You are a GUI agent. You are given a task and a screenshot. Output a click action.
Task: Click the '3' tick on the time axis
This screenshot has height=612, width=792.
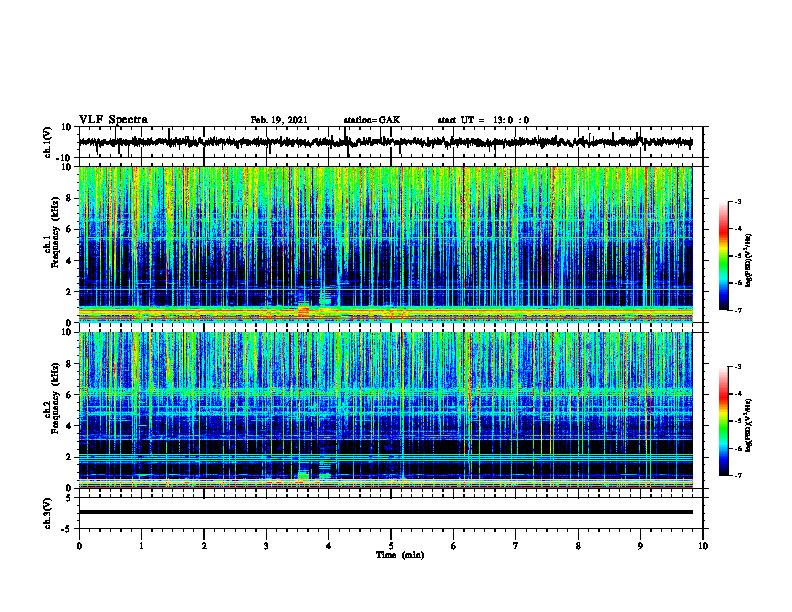click(x=266, y=546)
